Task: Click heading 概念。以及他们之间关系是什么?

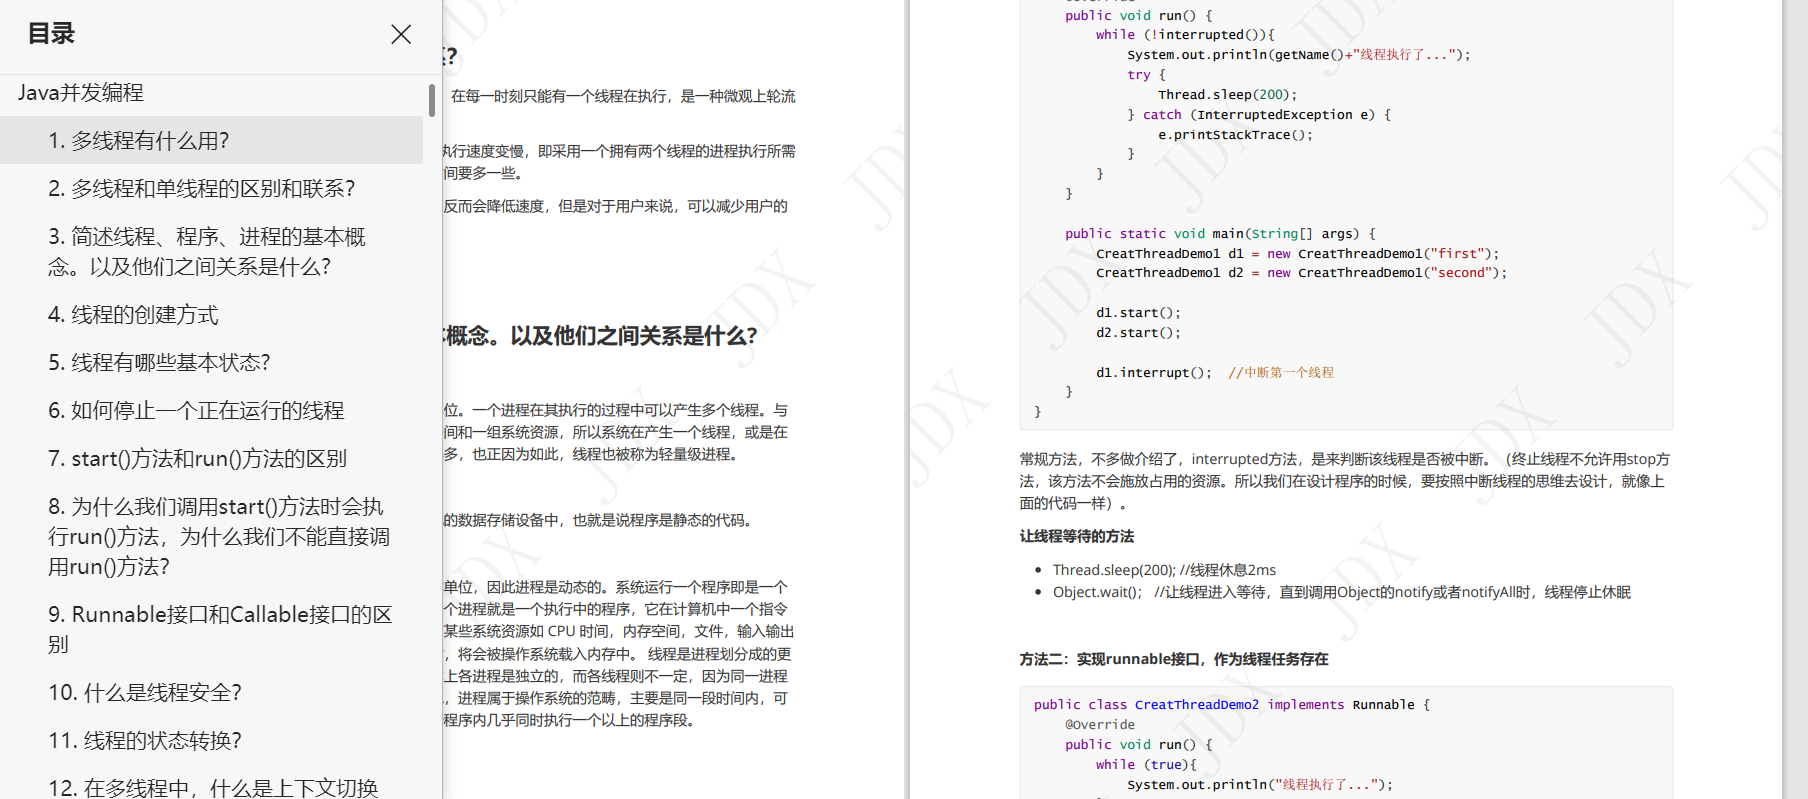Action: pos(600,336)
